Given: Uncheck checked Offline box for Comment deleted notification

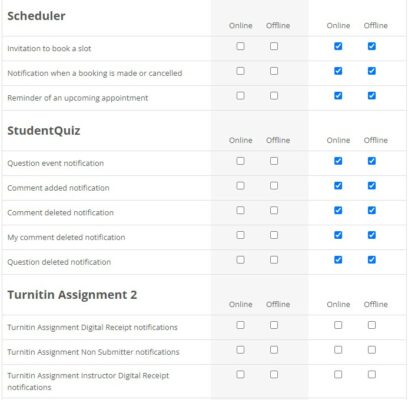Looking at the screenshot, I should 372,210.
